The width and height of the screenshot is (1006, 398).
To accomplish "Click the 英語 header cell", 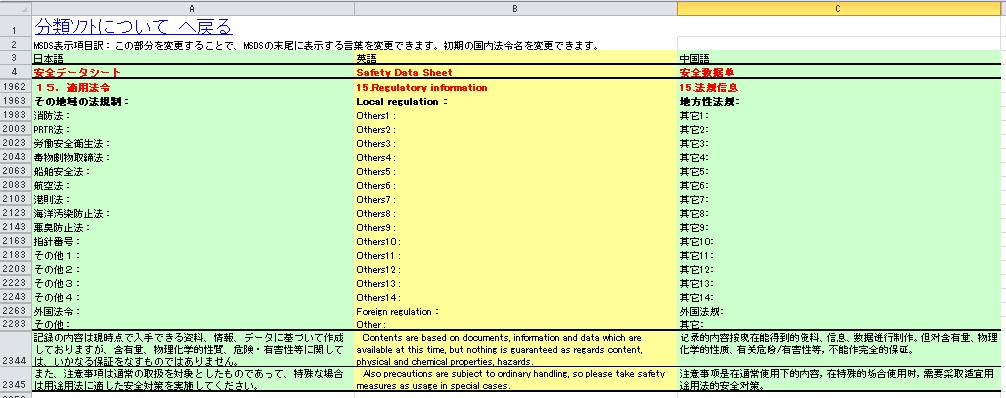I will 515,58.
